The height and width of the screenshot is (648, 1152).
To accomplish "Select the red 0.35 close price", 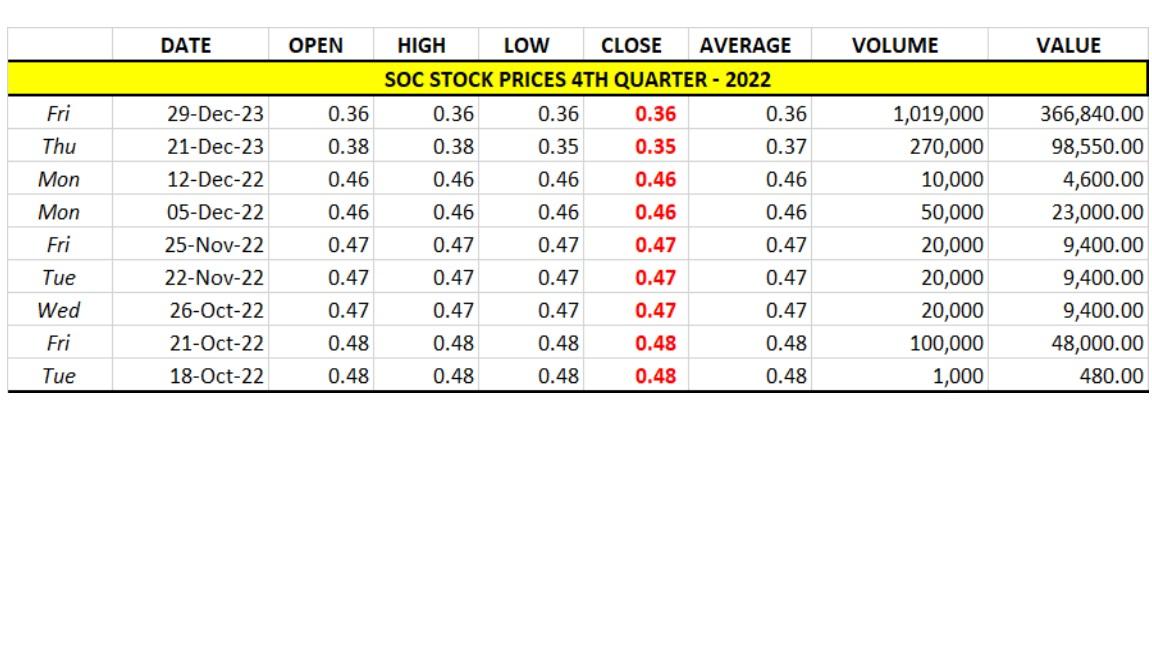I will point(655,147).
